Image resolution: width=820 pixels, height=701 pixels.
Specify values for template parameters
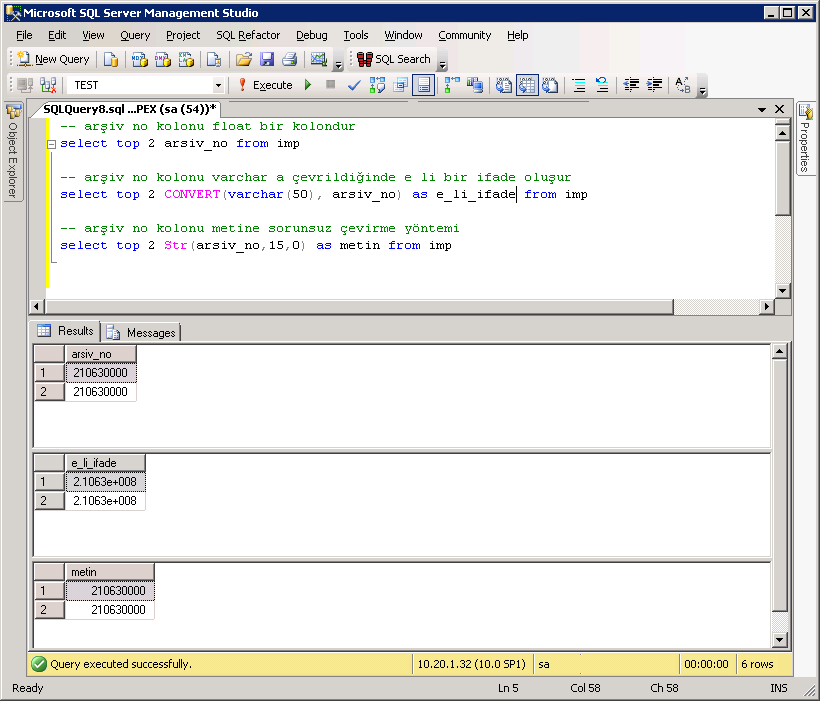683,85
